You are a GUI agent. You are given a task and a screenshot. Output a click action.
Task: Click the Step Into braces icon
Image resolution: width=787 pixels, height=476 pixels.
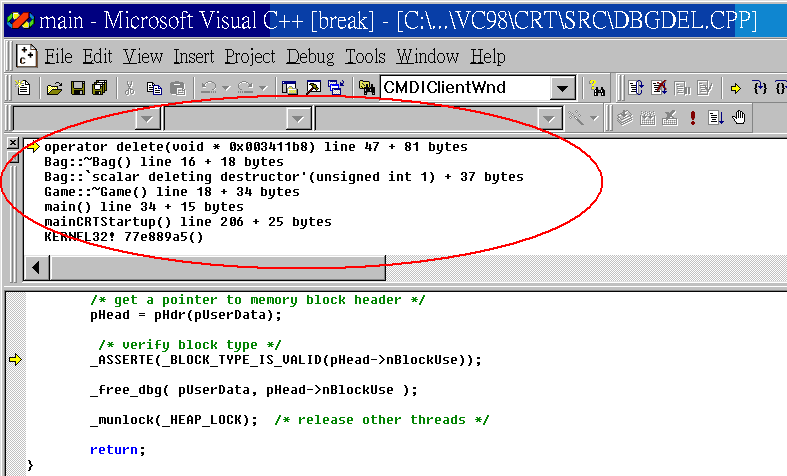(760, 88)
